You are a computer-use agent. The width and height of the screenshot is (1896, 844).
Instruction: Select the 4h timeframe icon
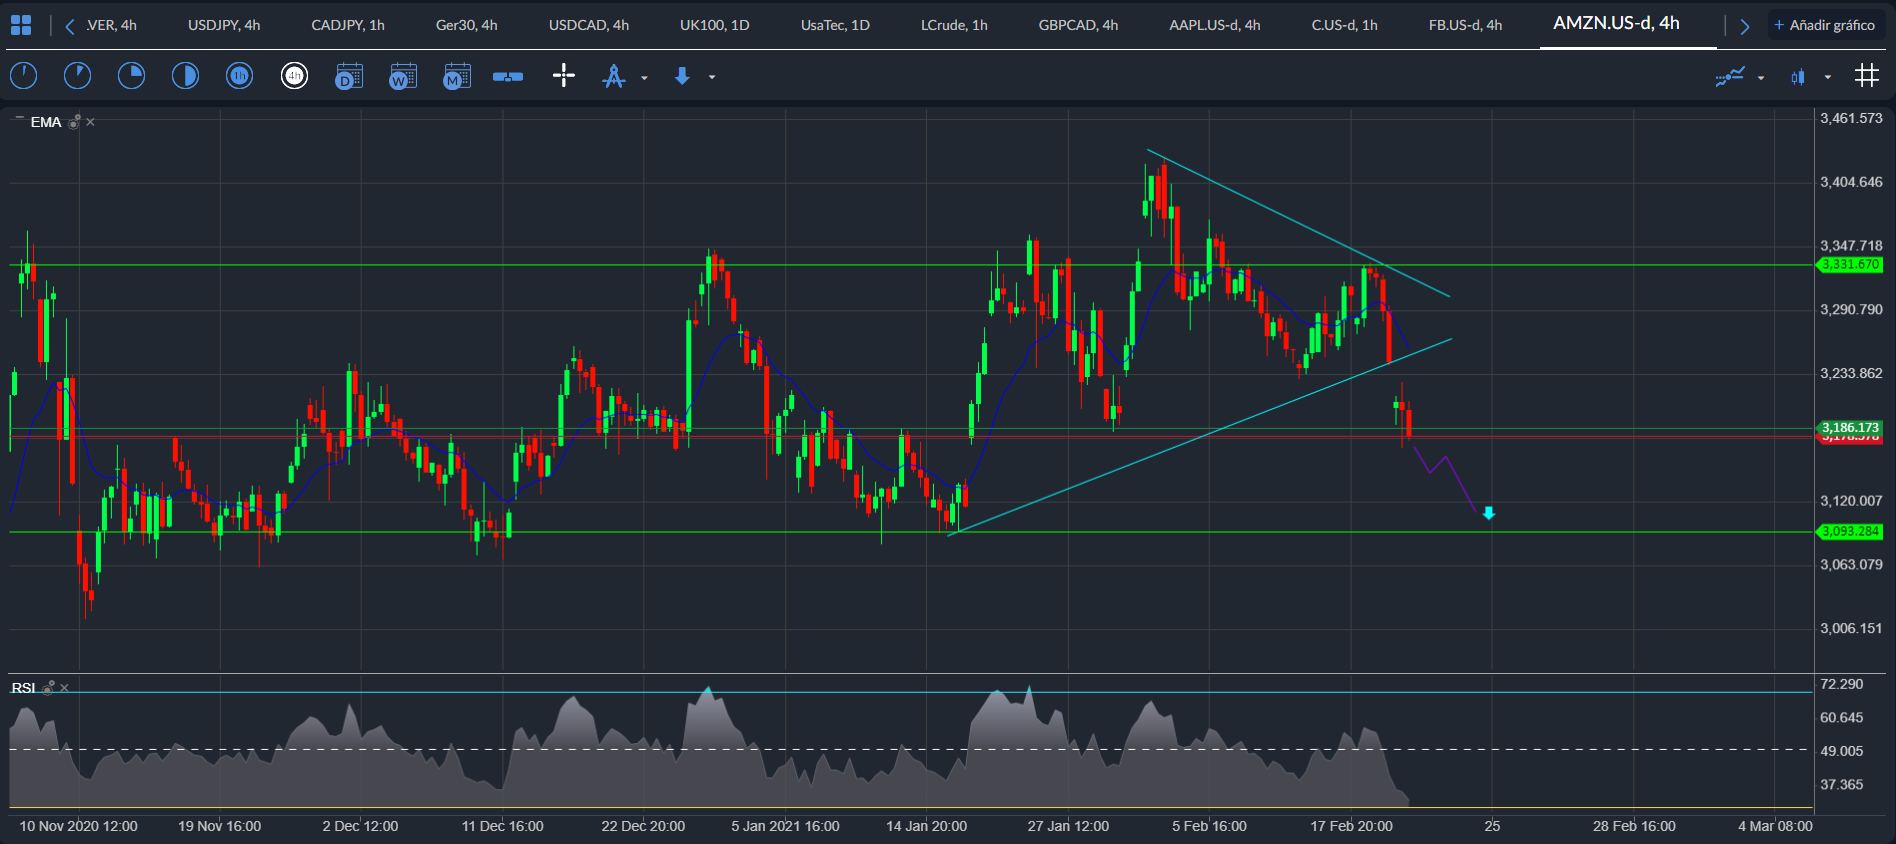294,76
